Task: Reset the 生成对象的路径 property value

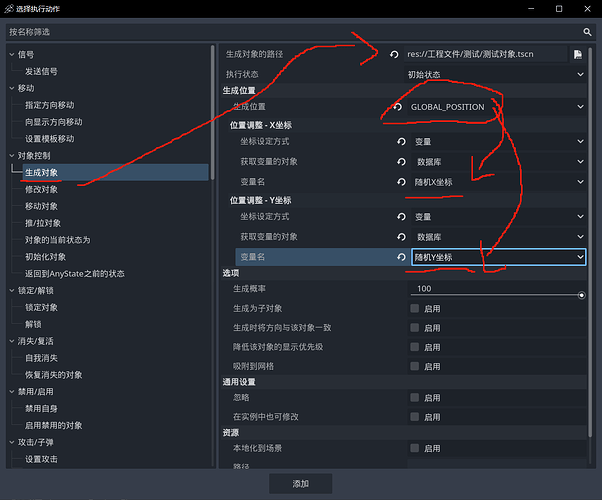Action: click(x=393, y=54)
